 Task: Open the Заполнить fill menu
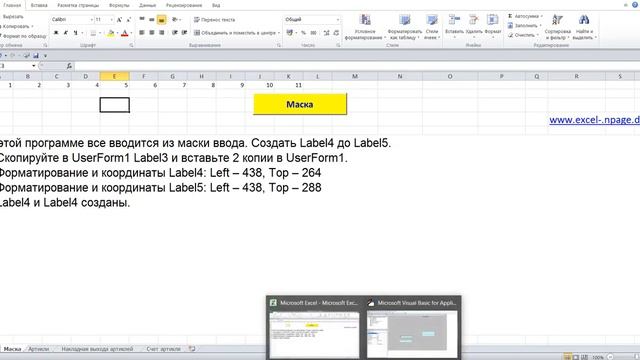point(524,26)
